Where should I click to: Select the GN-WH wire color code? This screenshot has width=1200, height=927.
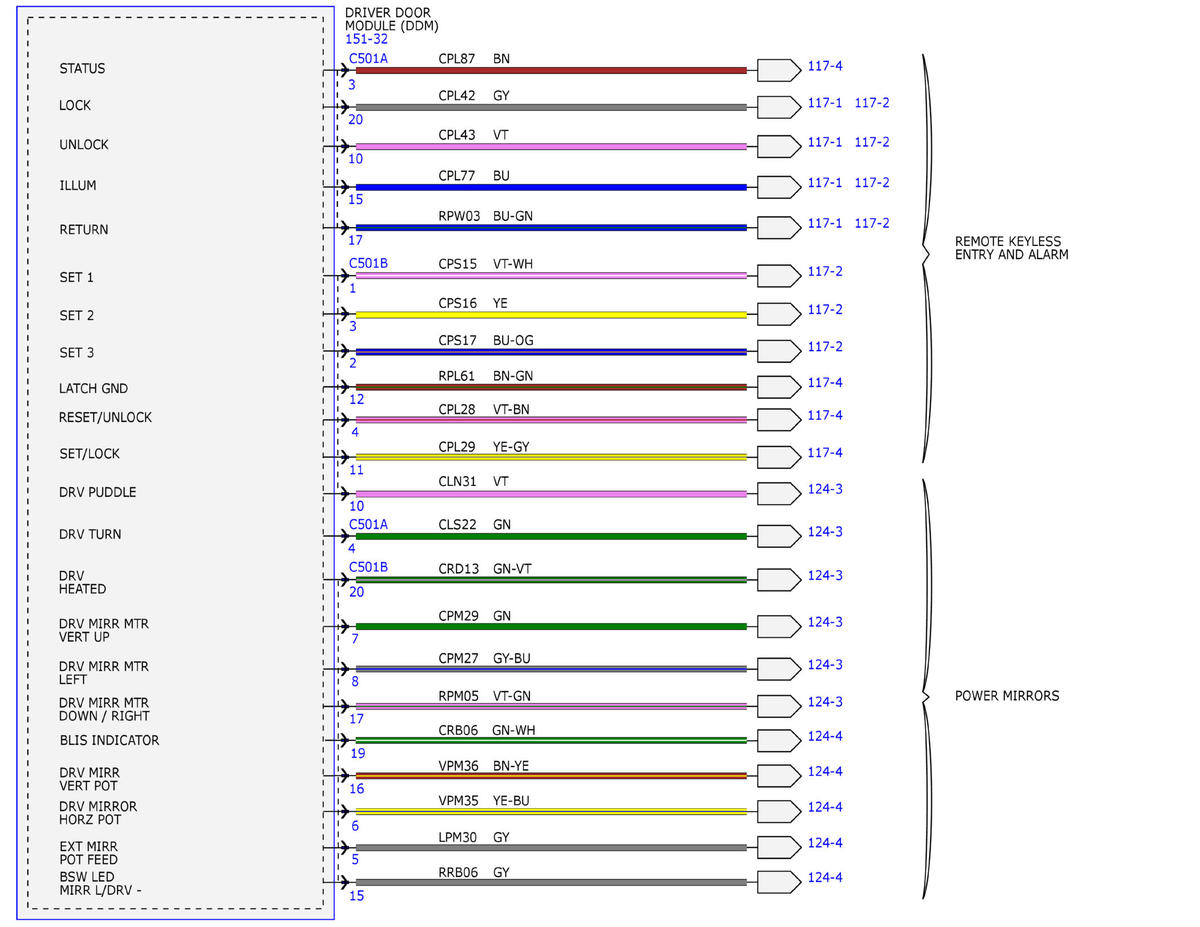514,730
